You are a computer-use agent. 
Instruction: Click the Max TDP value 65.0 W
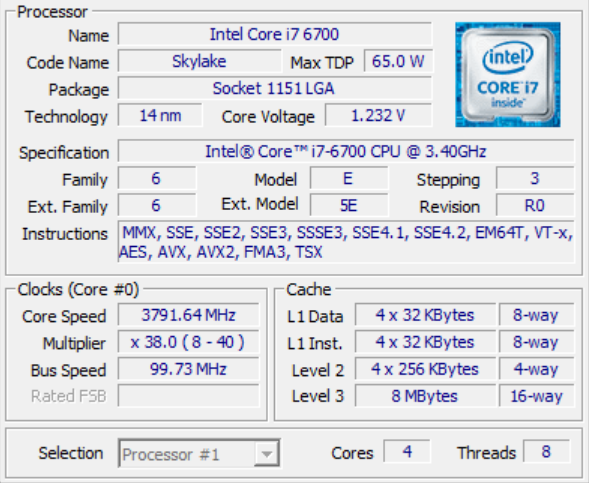(x=398, y=61)
